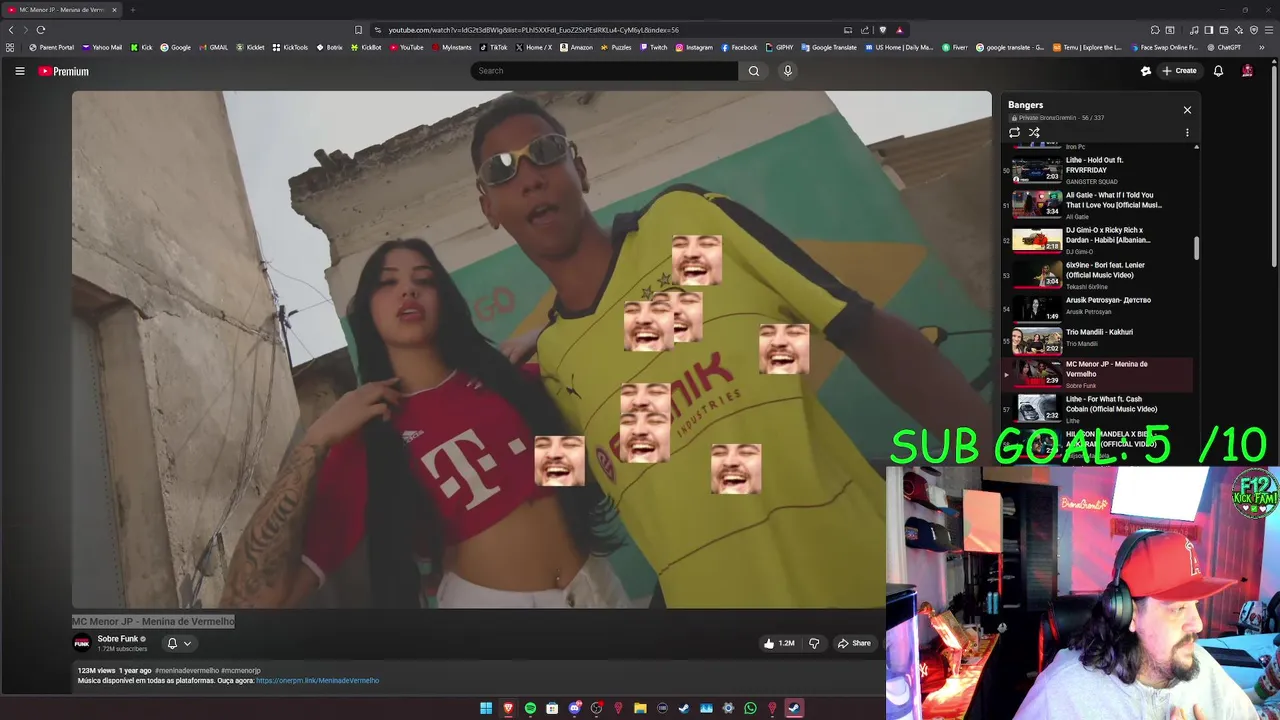Select the MC Menor JP browser tab
Image resolution: width=1280 pixels, height=720 pixels.
click(x=62, y=10)
